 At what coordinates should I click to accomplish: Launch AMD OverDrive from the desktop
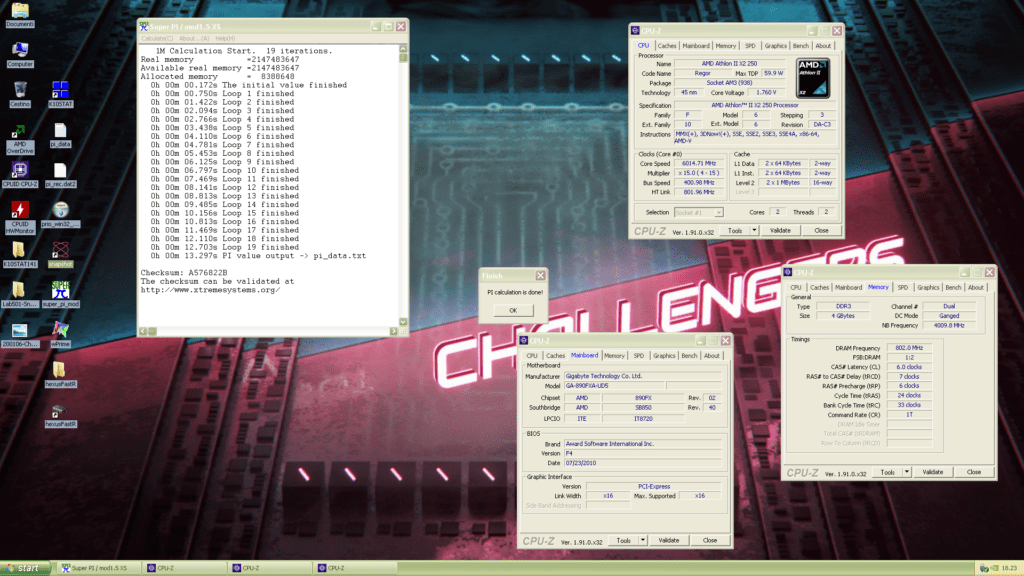pyautogui.click(x=20, y=139)
